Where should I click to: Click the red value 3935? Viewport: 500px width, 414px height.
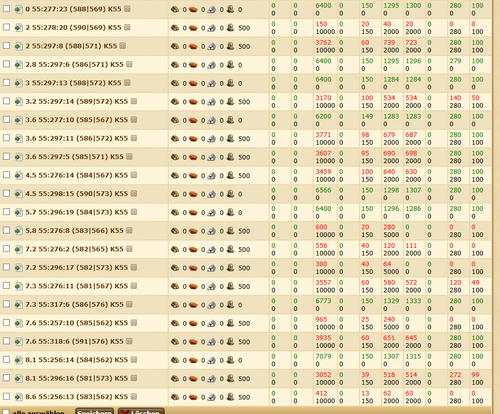[x=323, y=338]
